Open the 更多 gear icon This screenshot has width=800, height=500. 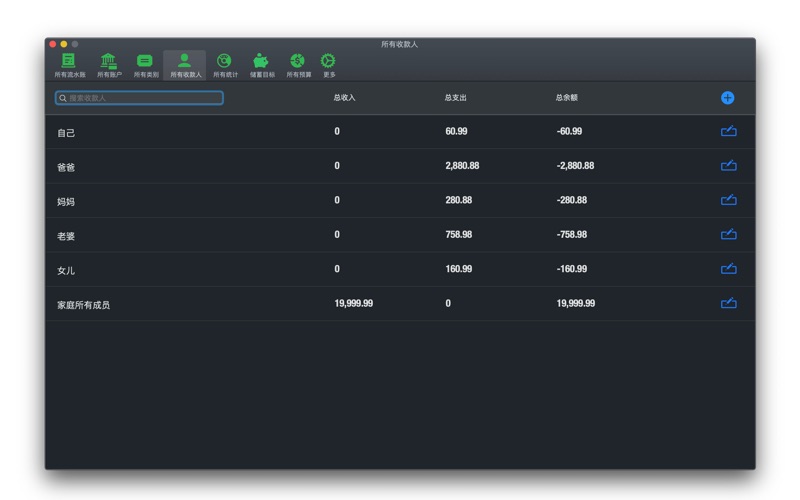[x=328, y=62]
